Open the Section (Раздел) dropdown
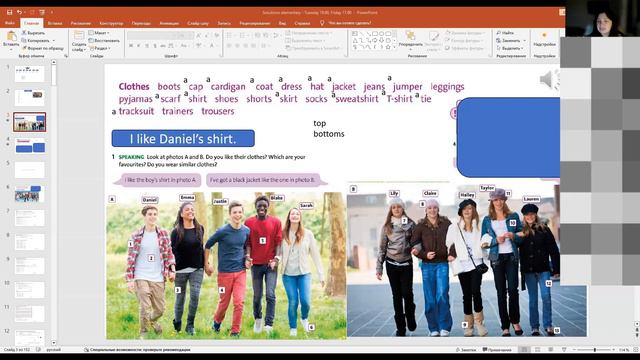 [x=100, y=48]
